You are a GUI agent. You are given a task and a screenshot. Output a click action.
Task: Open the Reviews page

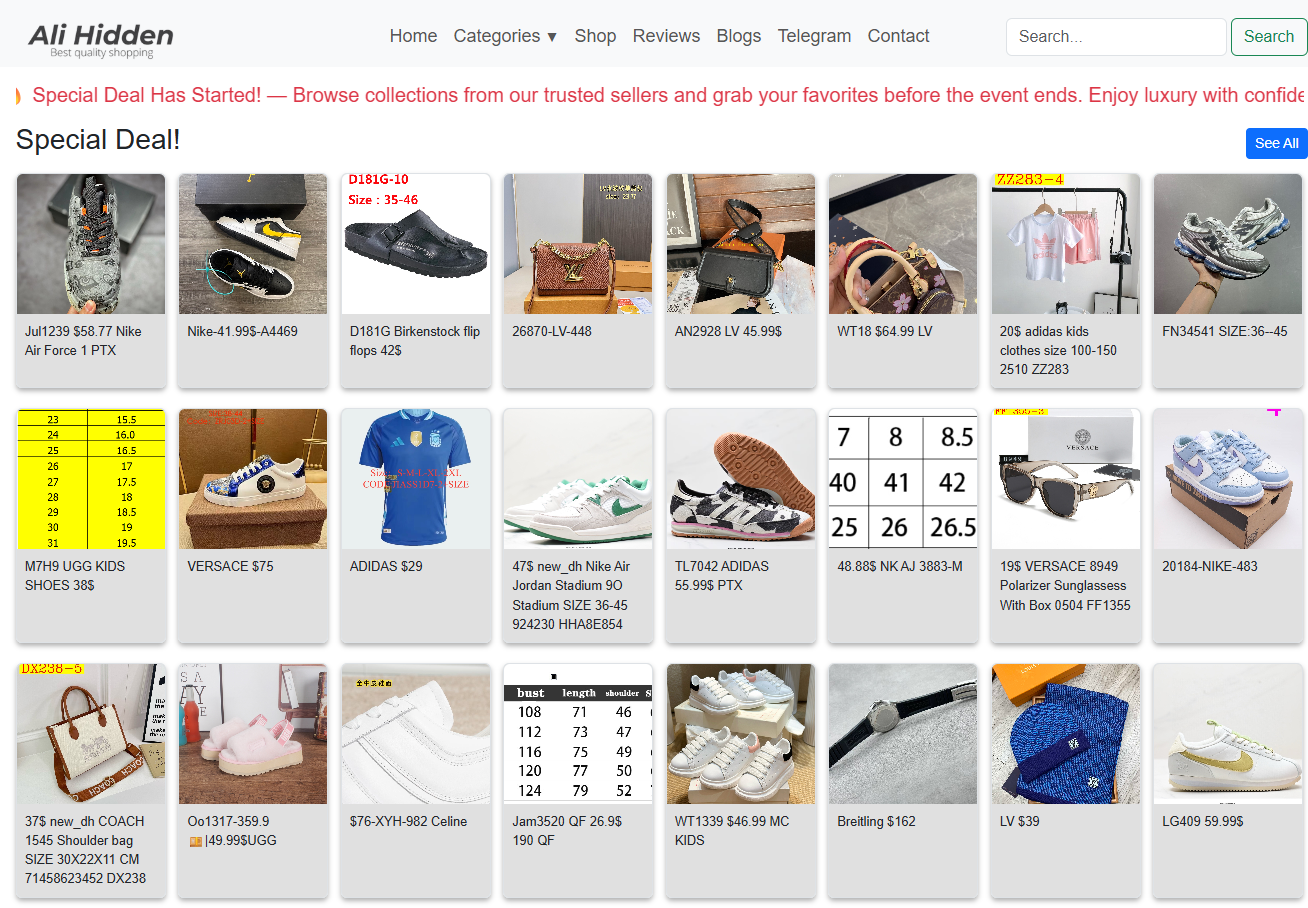666,36
